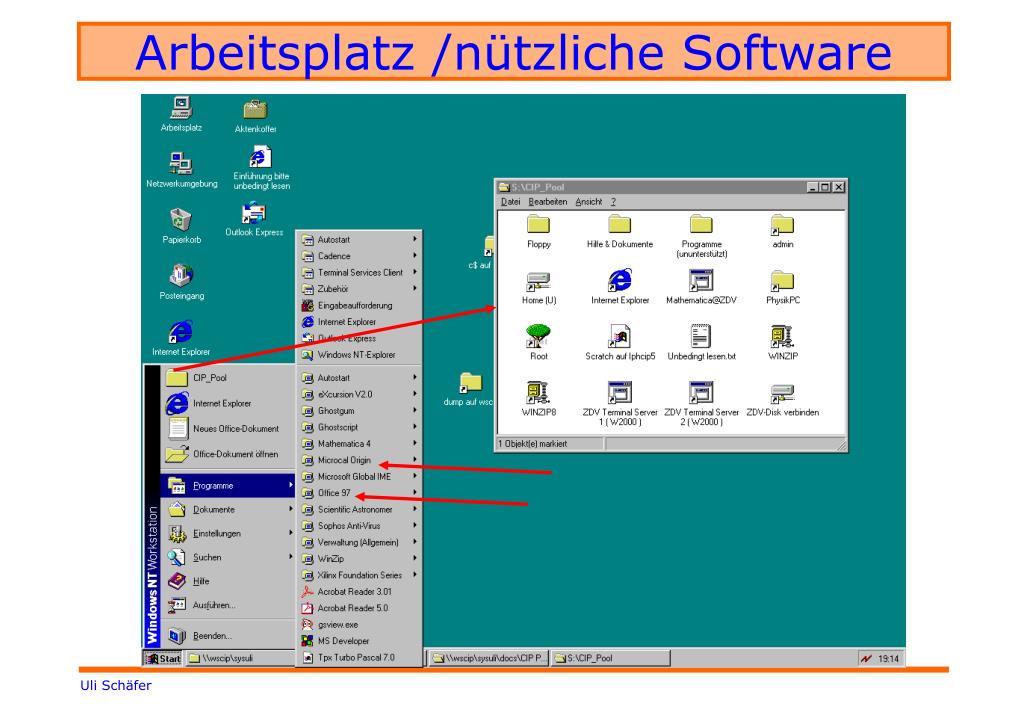The height and width of the screenshot is (709, 1024).
Task: Open the 'Unbedingt lesen.txt' file
Action: pyautogui.click(x=701, y=343)
